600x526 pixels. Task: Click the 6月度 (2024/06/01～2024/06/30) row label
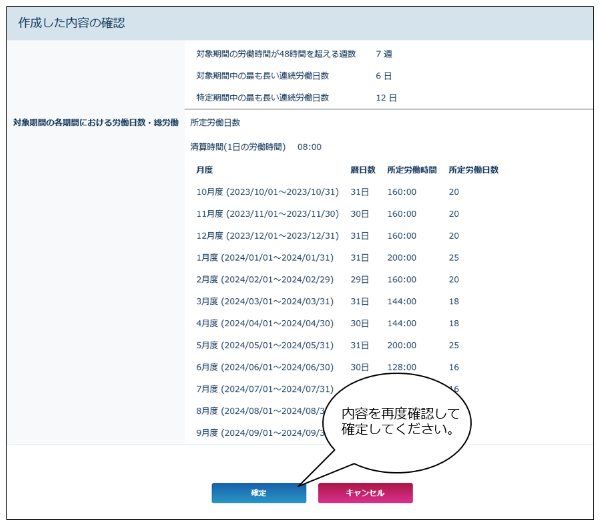[x=263, y=368]
